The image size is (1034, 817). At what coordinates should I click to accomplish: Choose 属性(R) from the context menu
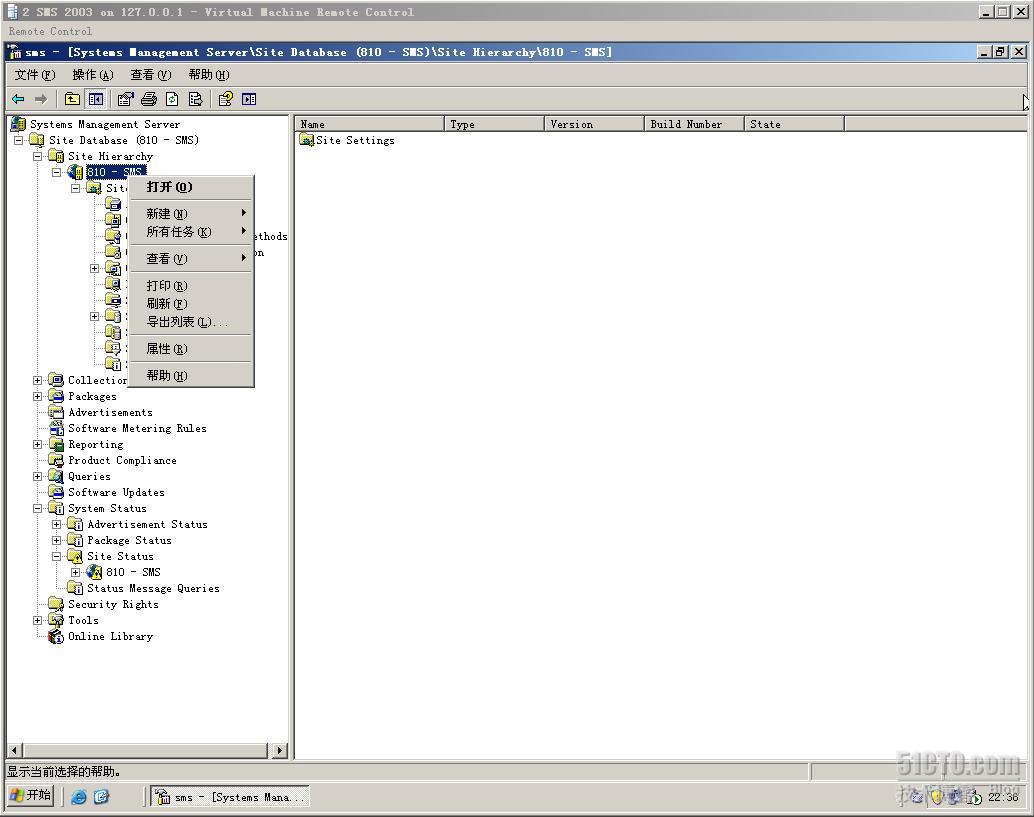tap(191, 349)
